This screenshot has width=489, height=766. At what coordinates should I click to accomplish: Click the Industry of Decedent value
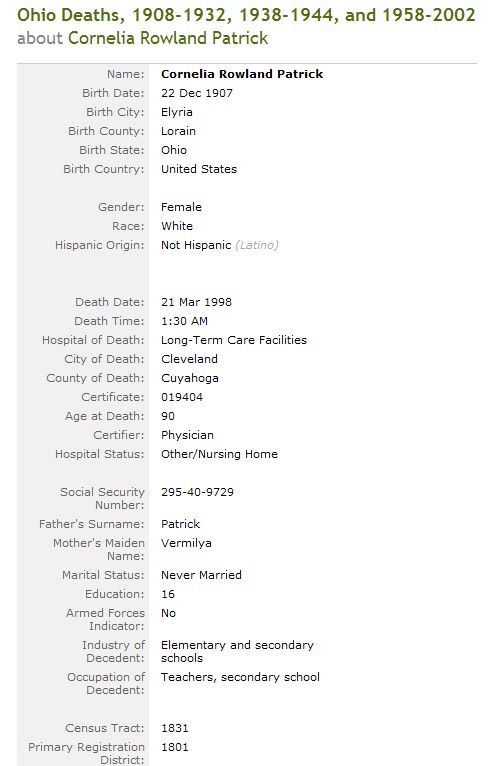click(x=237, y=651)
